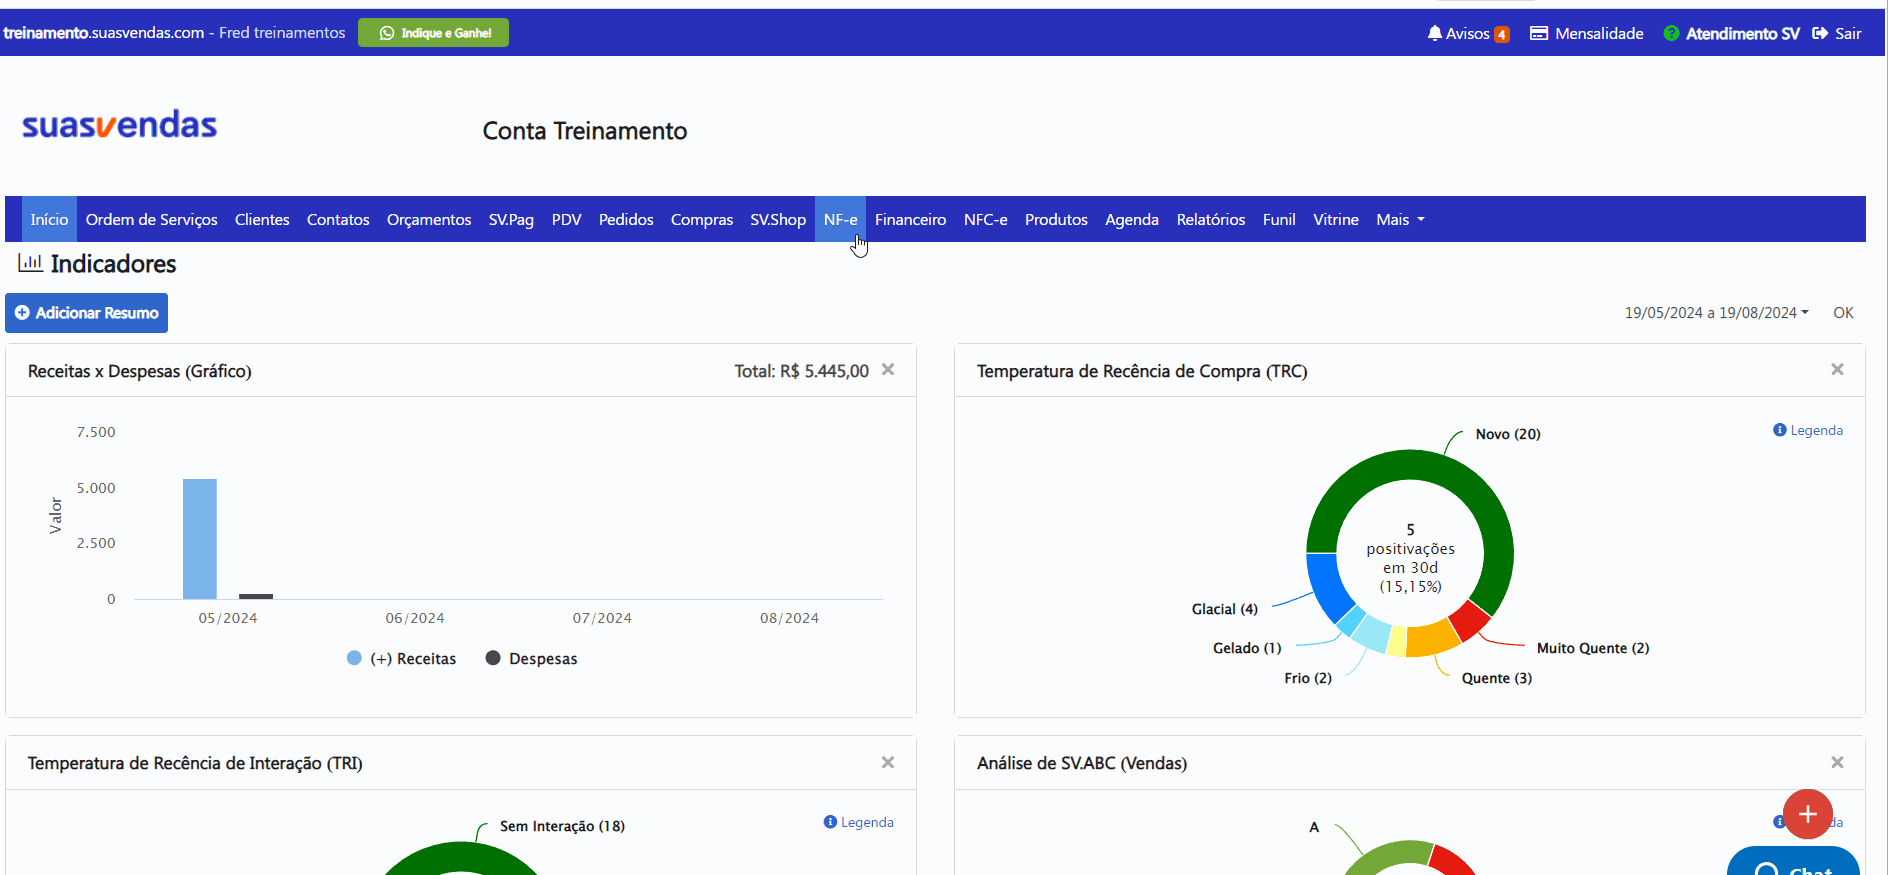This screenshot has height=875, width=1888.
Task: Open Vitrine menu item
Action: tap(1336, 219)
